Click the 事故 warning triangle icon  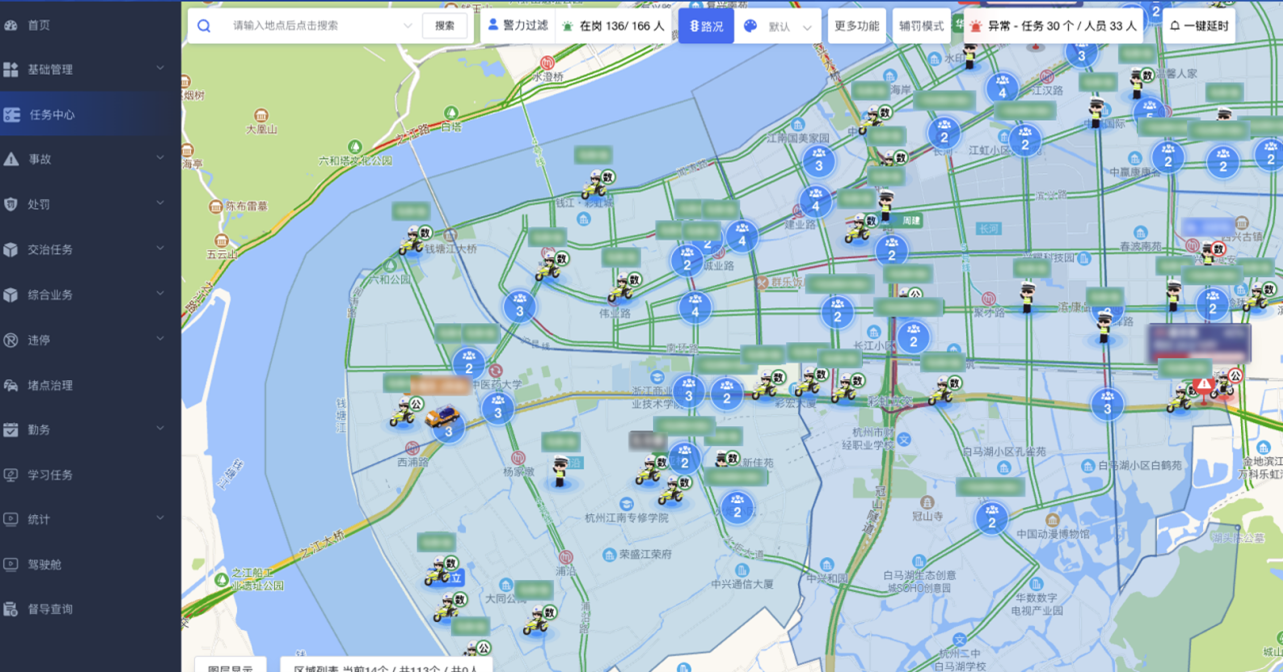11,159
